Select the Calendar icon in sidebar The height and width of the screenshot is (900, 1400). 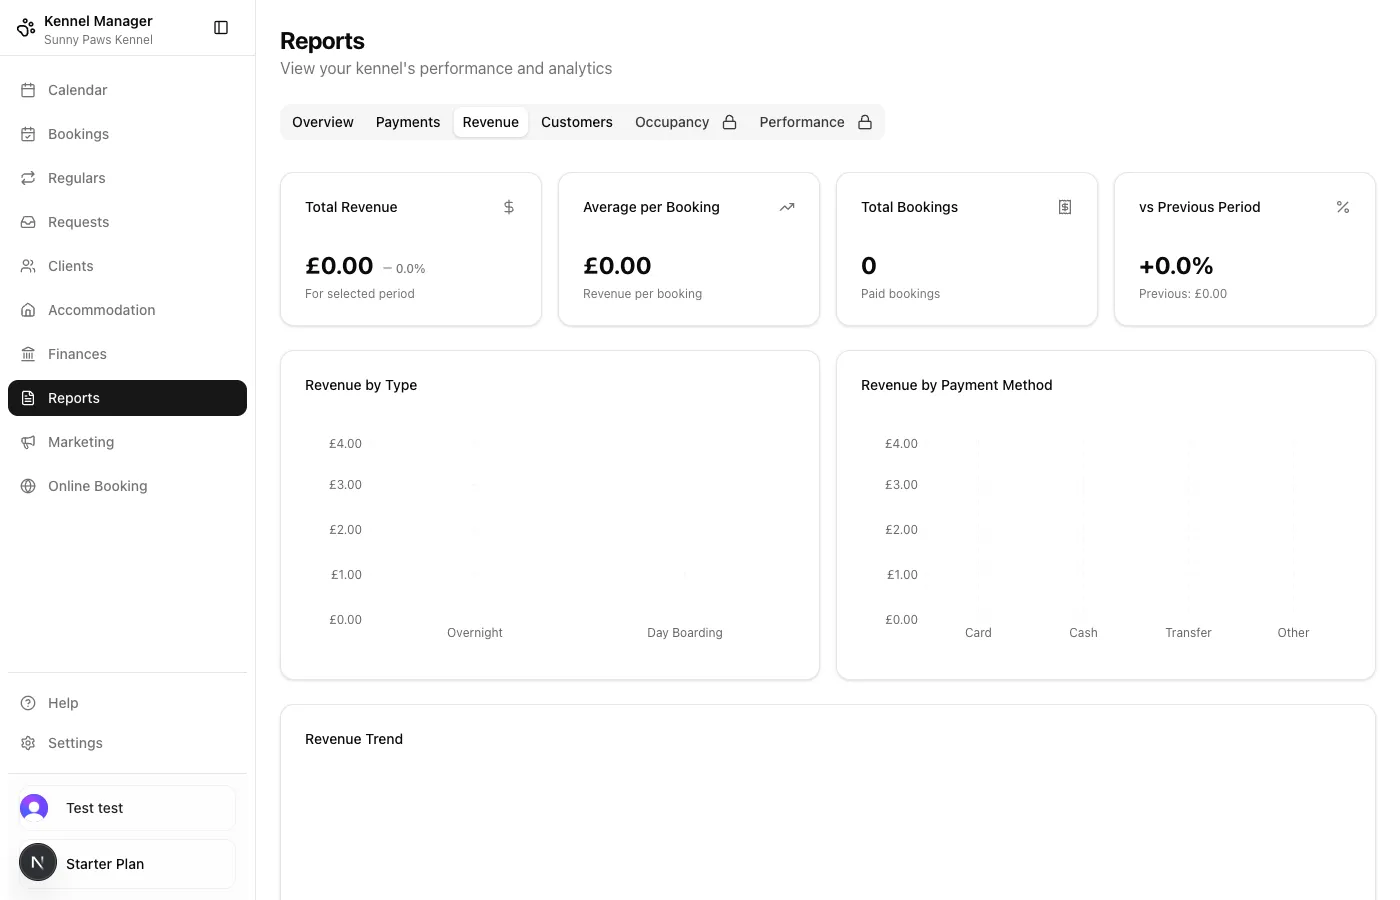pyautogui.click(x=30, y=90)
